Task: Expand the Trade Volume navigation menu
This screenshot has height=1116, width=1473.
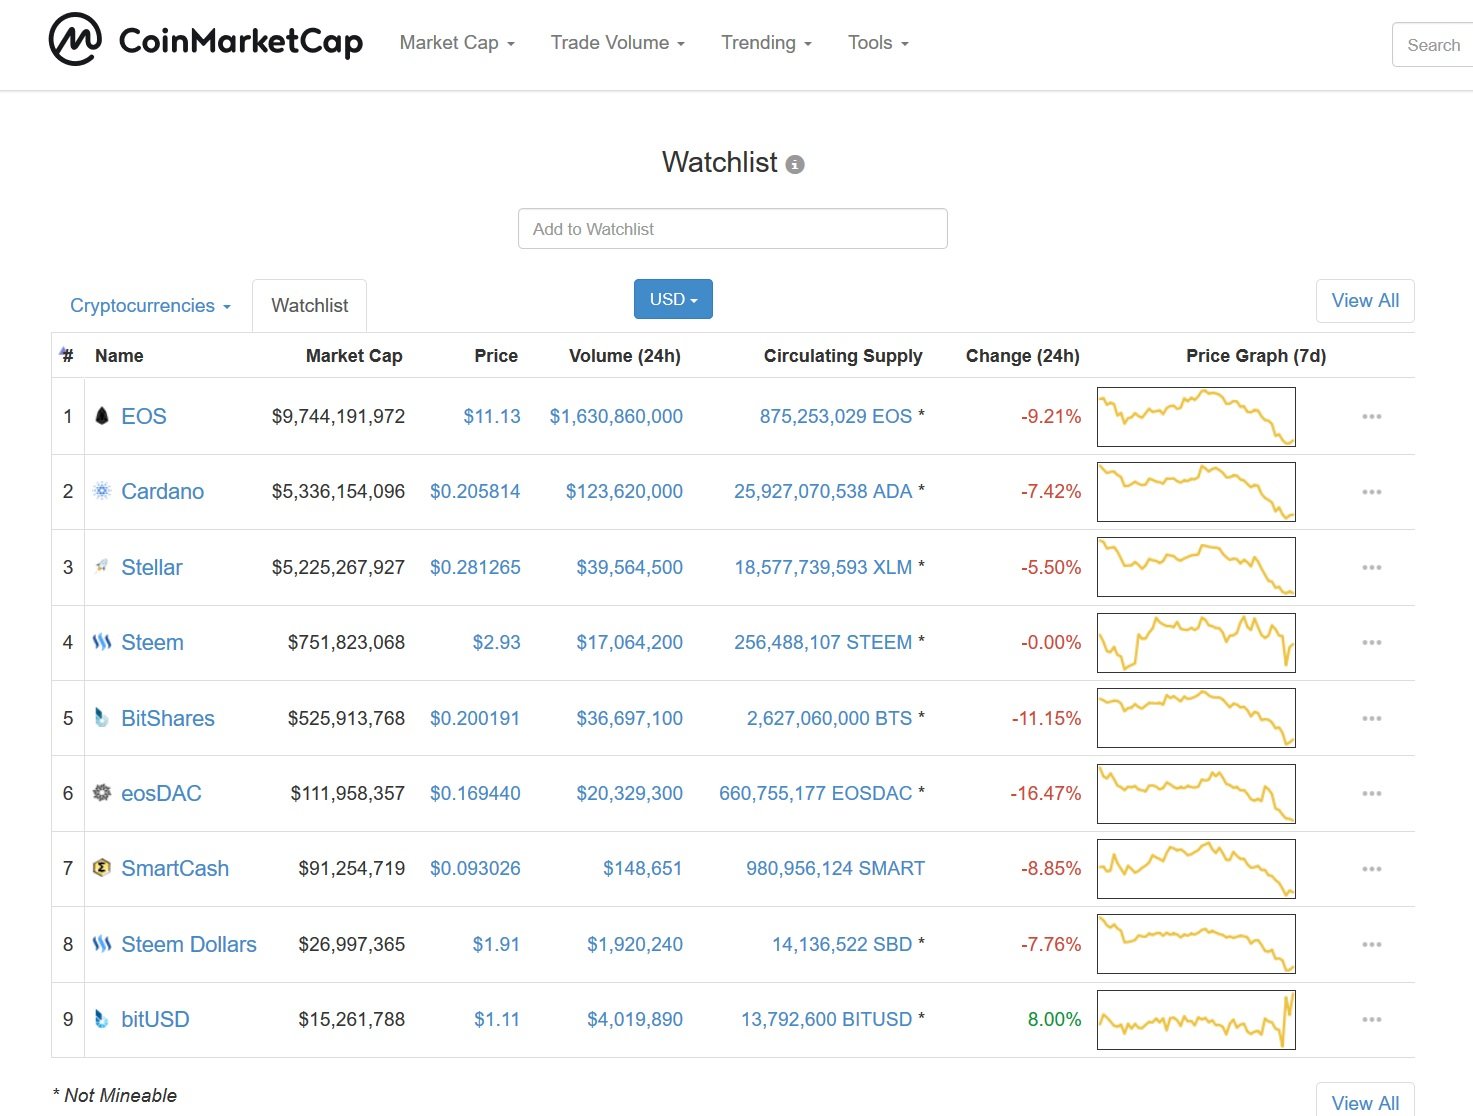Action: [617, 43]
